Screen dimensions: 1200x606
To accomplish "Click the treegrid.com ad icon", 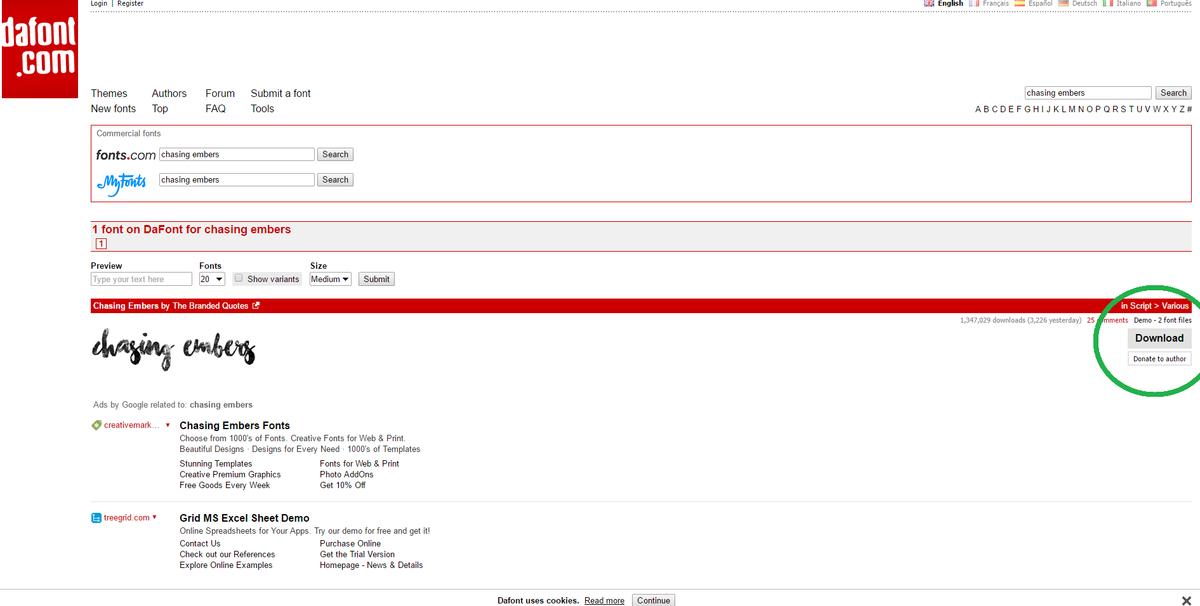I will [x=96, y=518].
